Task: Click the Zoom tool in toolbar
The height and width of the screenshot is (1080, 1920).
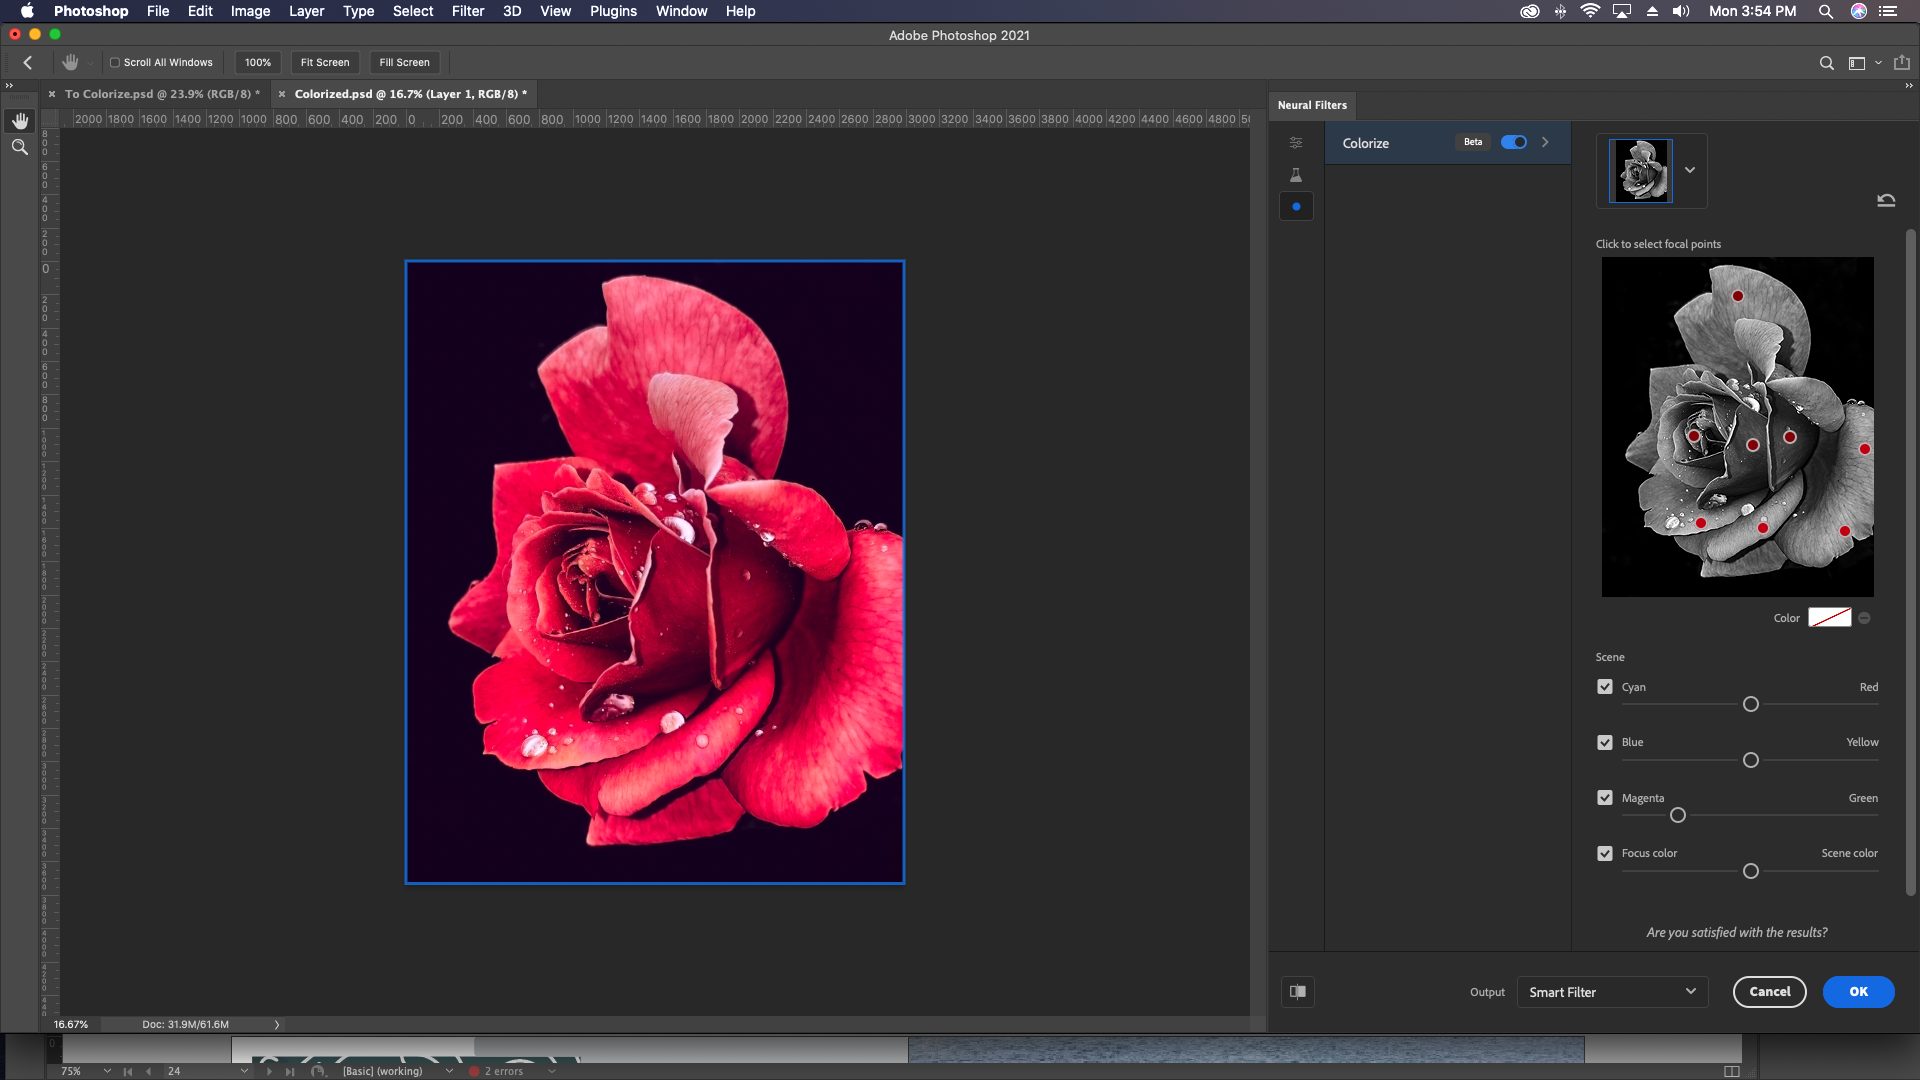Action: click(x=20, y=146)
